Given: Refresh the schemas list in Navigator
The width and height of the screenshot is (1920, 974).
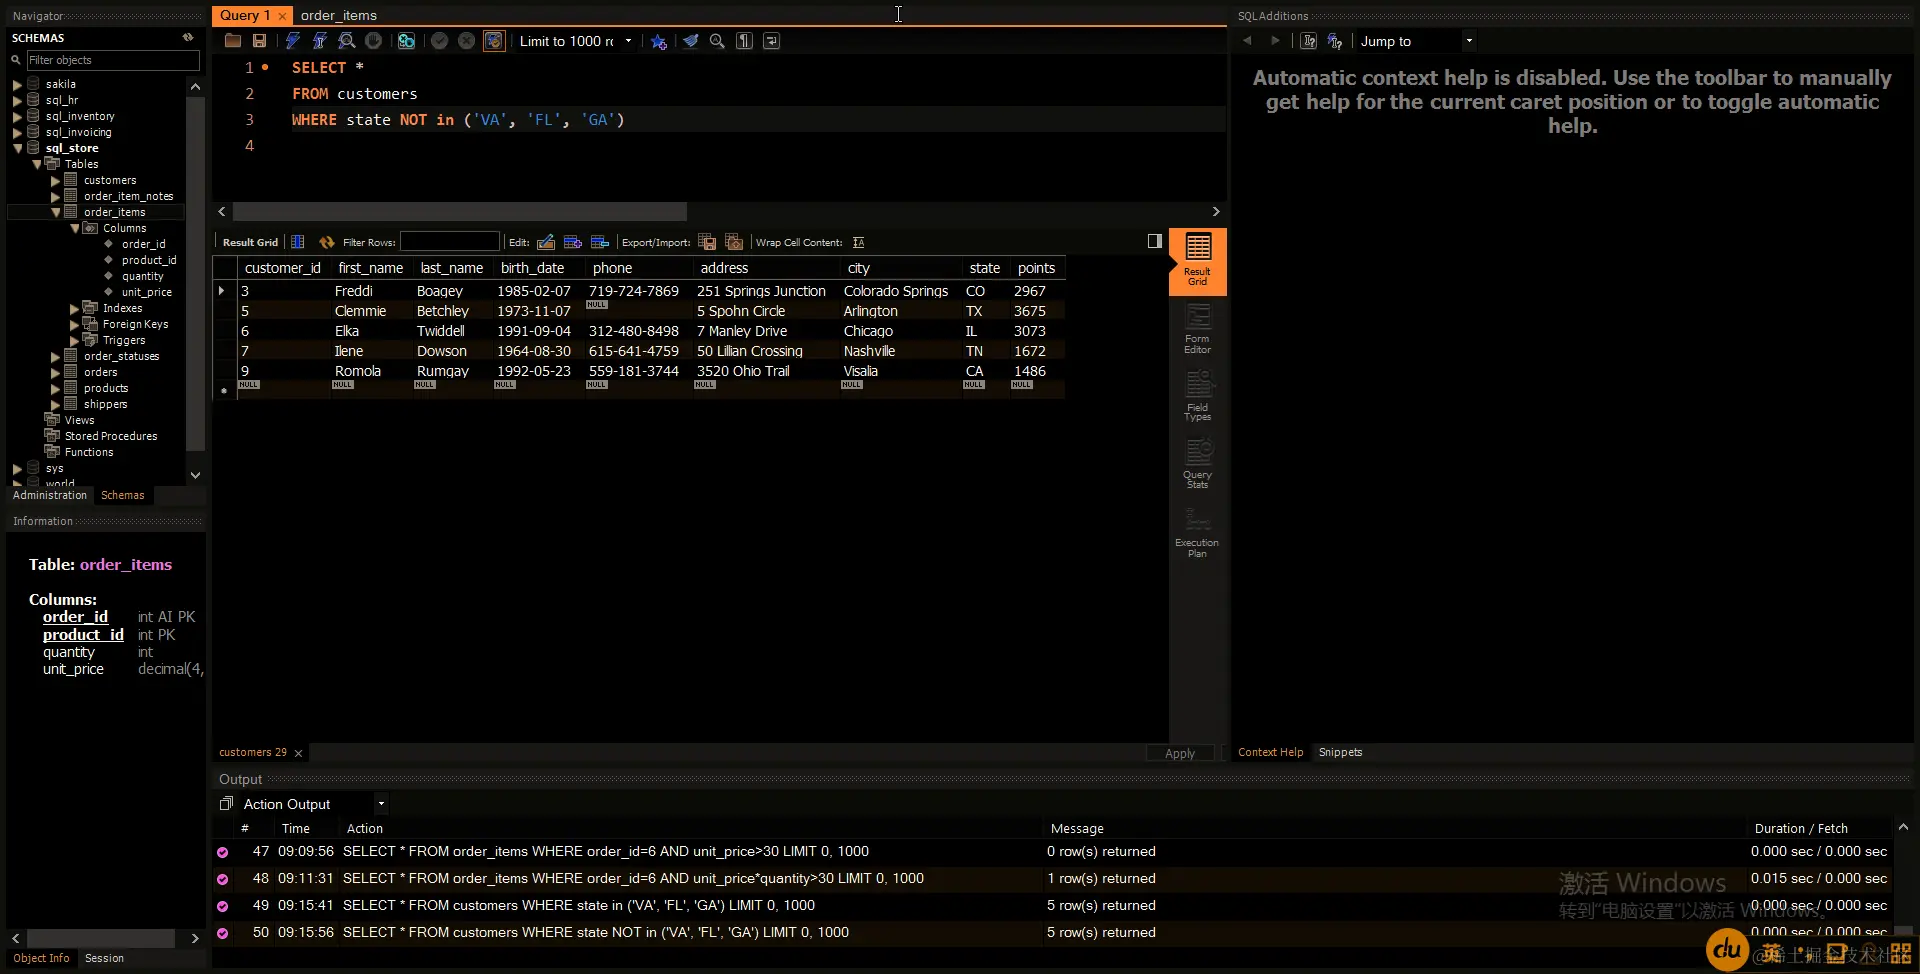Looking at the screenshot, I should coord(187,37).
